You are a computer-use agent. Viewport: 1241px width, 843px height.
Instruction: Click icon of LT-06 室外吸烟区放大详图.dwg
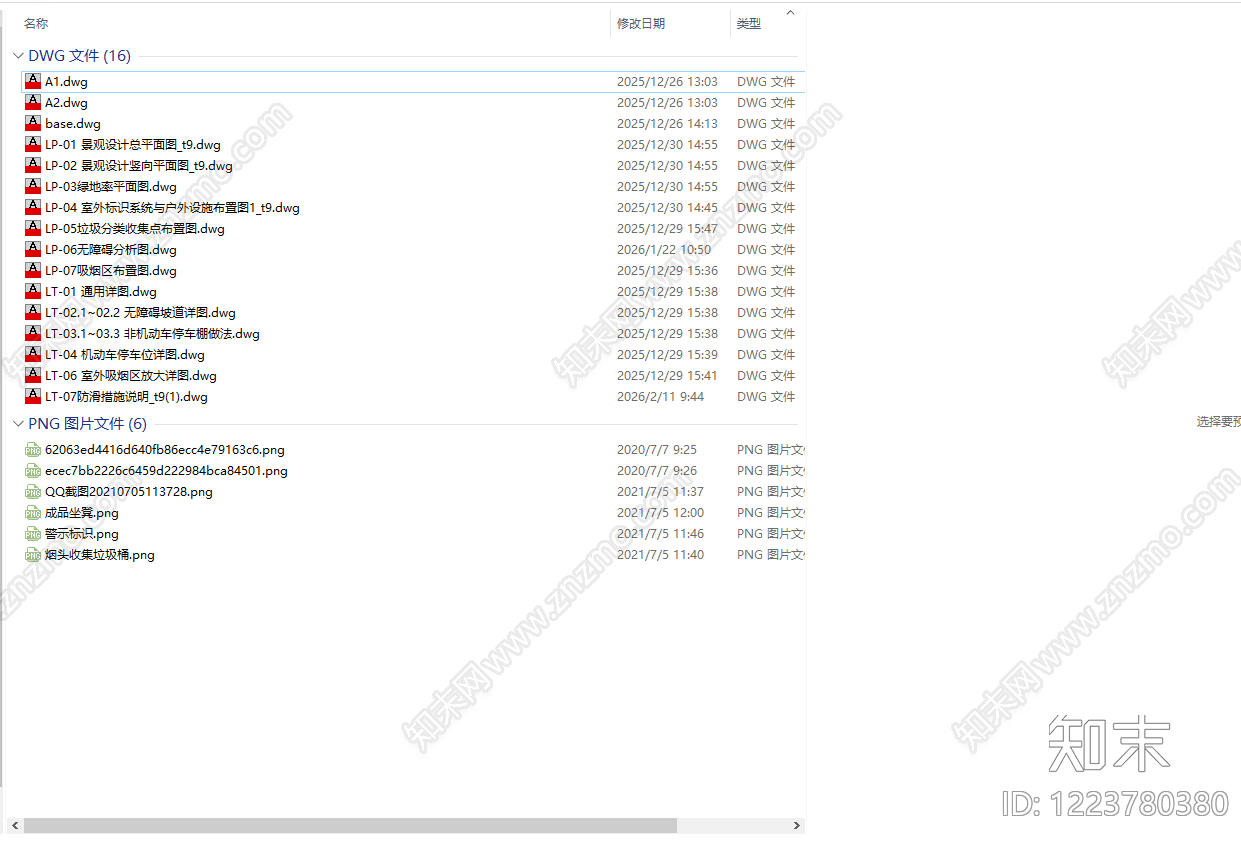tap(33, 376)
